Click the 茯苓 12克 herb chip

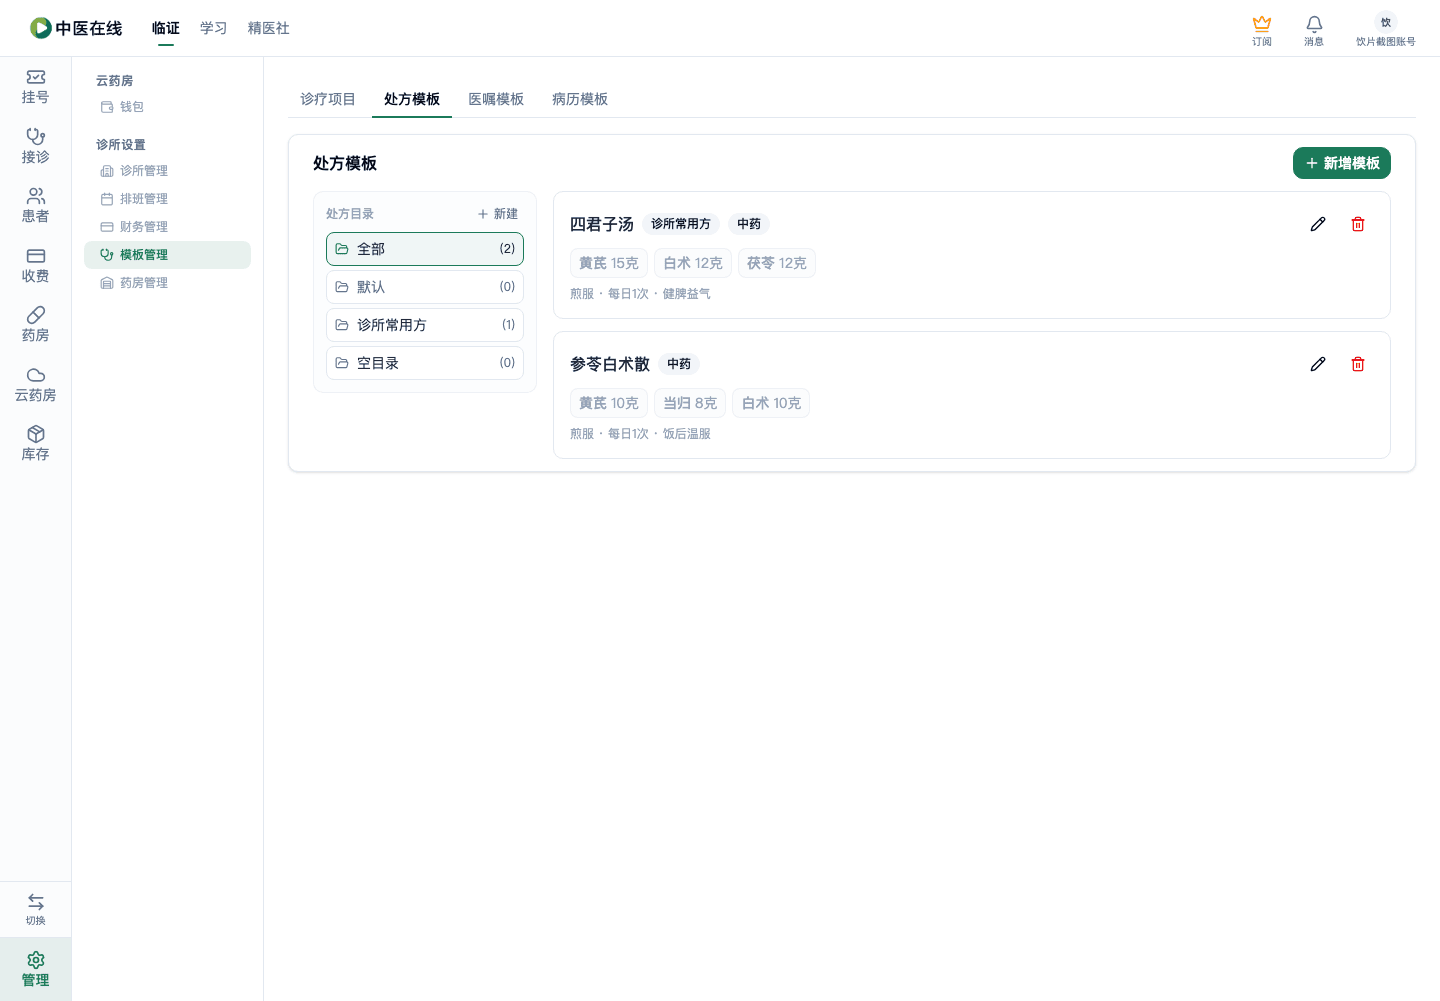[x=777, y=263]
